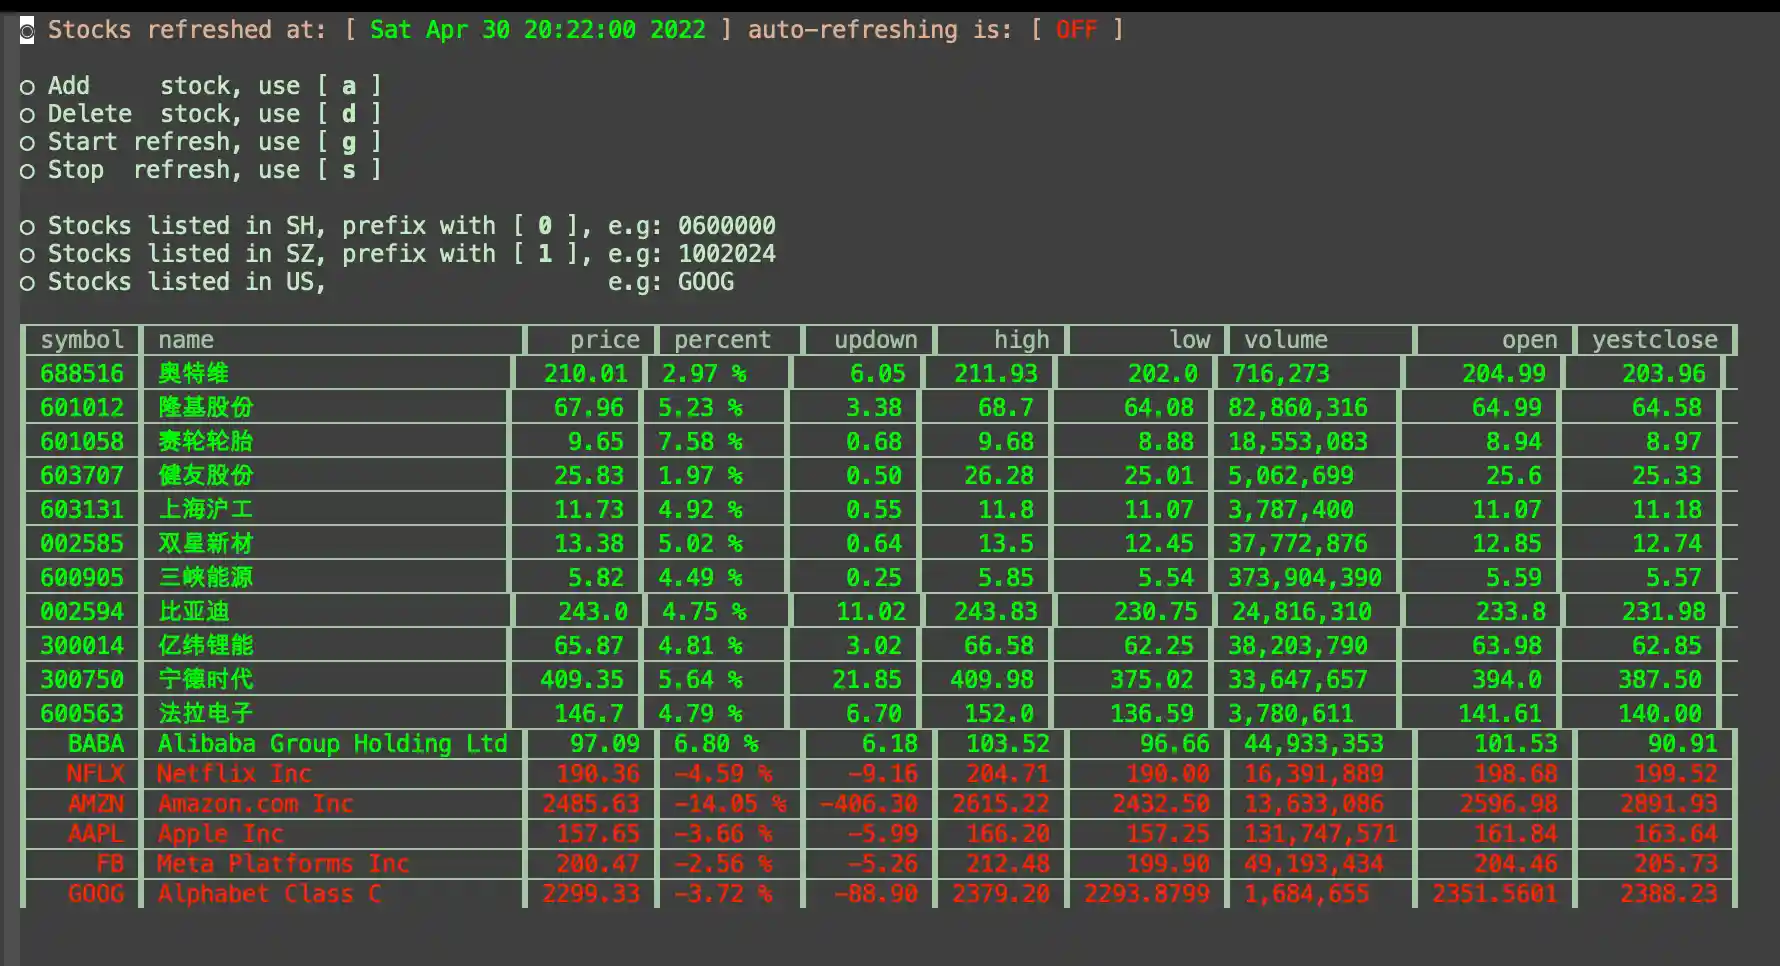Select the bullet next to Stocks listed in SZ
Image resolution: width=1780 pixels, height=966 pixels.
tap(27, 254)
